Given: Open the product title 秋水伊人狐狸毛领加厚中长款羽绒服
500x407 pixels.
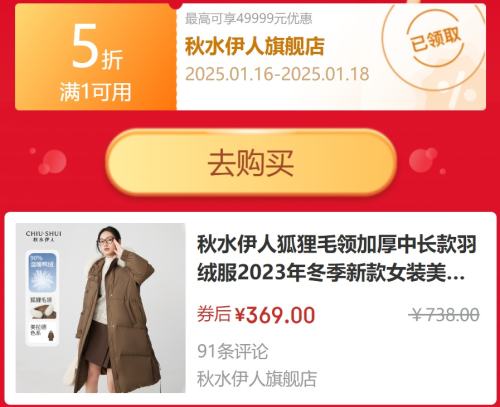Looking at the screenshot, I should click(x=337, y=259).
